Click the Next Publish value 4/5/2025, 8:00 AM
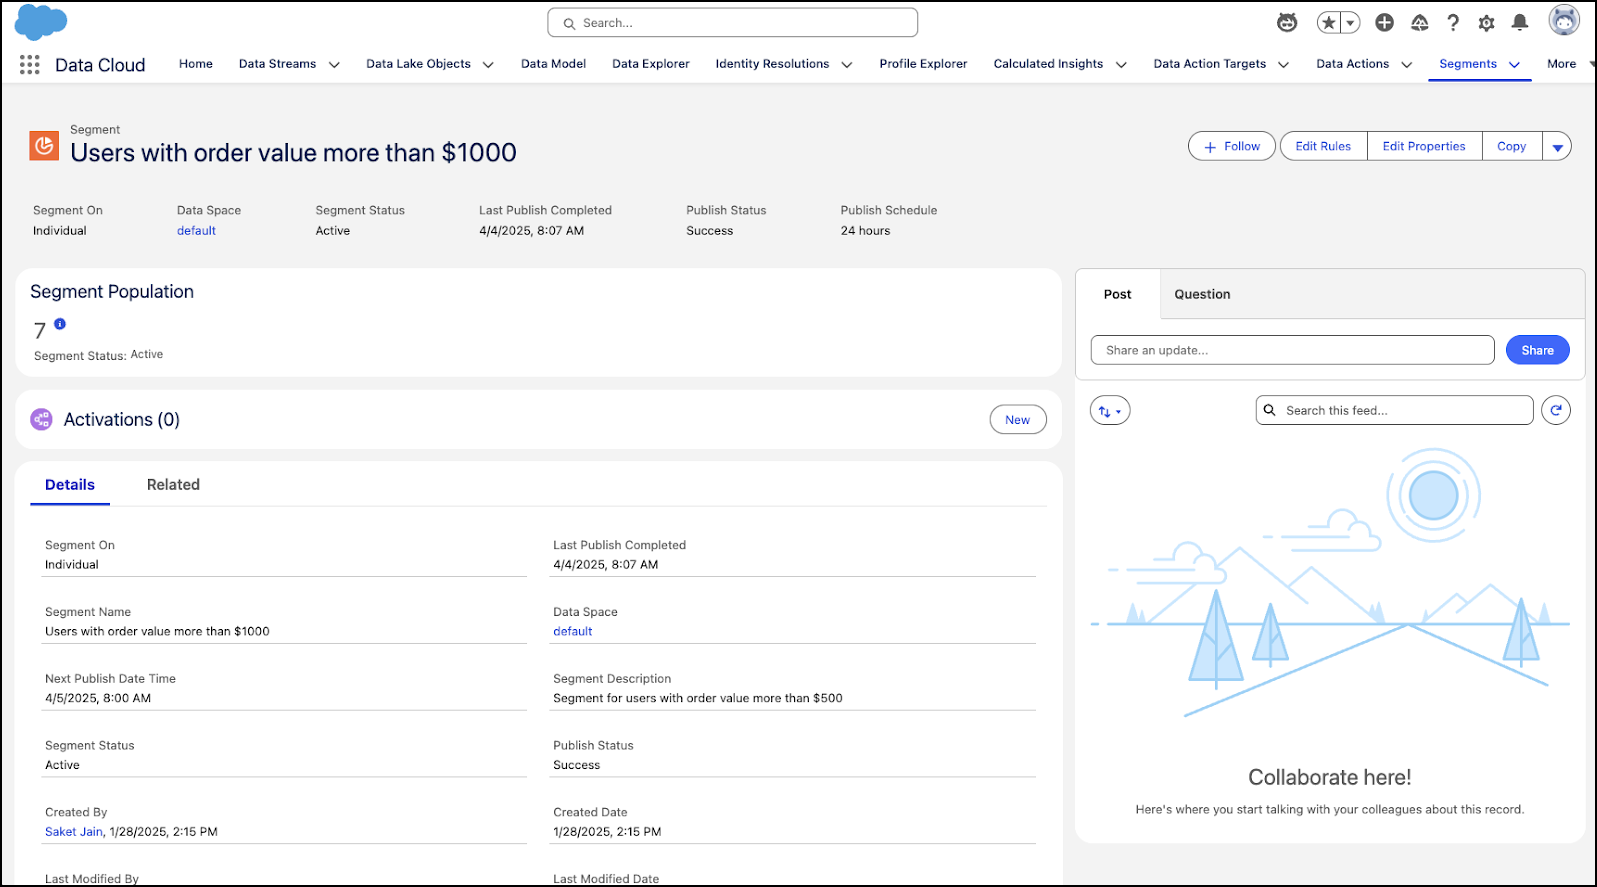This screenshot has height=887, width=1597. (x=98, y=699)
